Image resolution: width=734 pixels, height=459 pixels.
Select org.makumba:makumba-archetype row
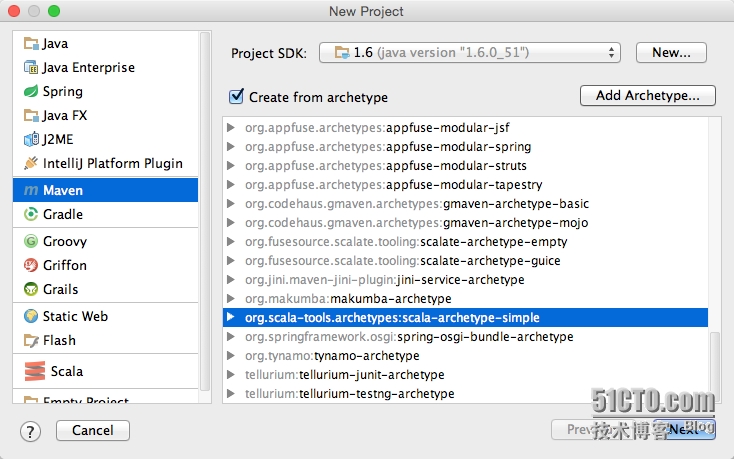coord(465,299)
